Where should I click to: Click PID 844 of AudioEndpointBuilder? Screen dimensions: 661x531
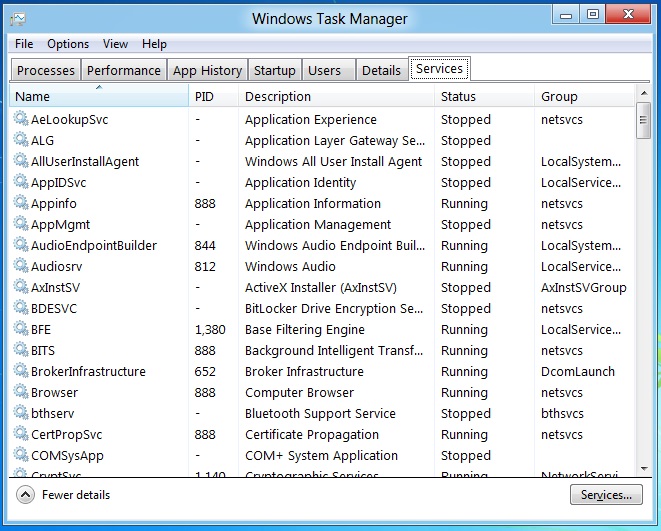[205, 246]
